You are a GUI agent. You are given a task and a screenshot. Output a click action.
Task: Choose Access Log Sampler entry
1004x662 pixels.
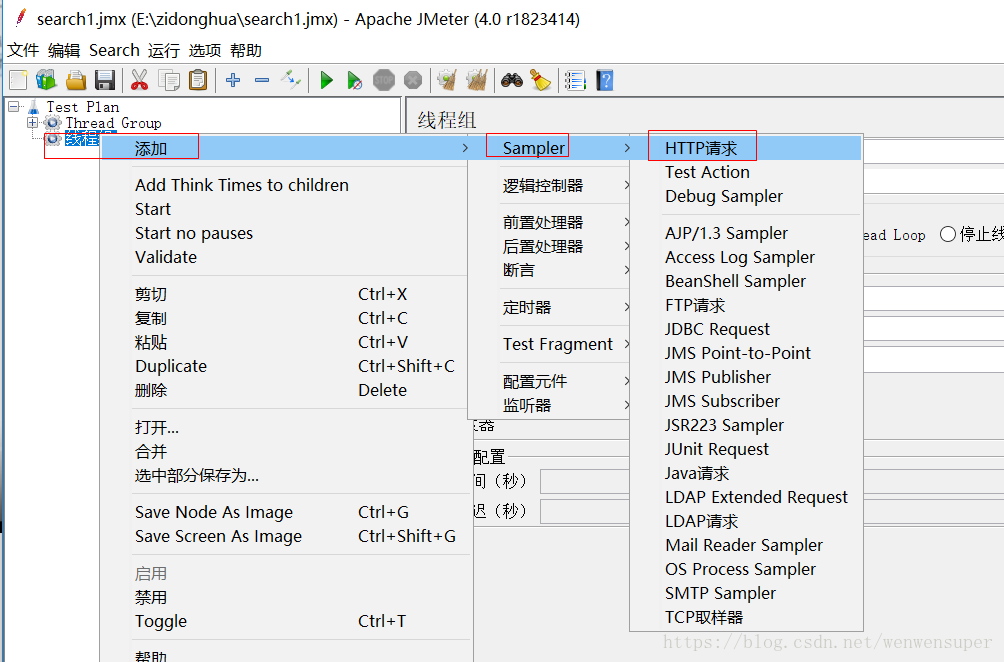(747, 257)
